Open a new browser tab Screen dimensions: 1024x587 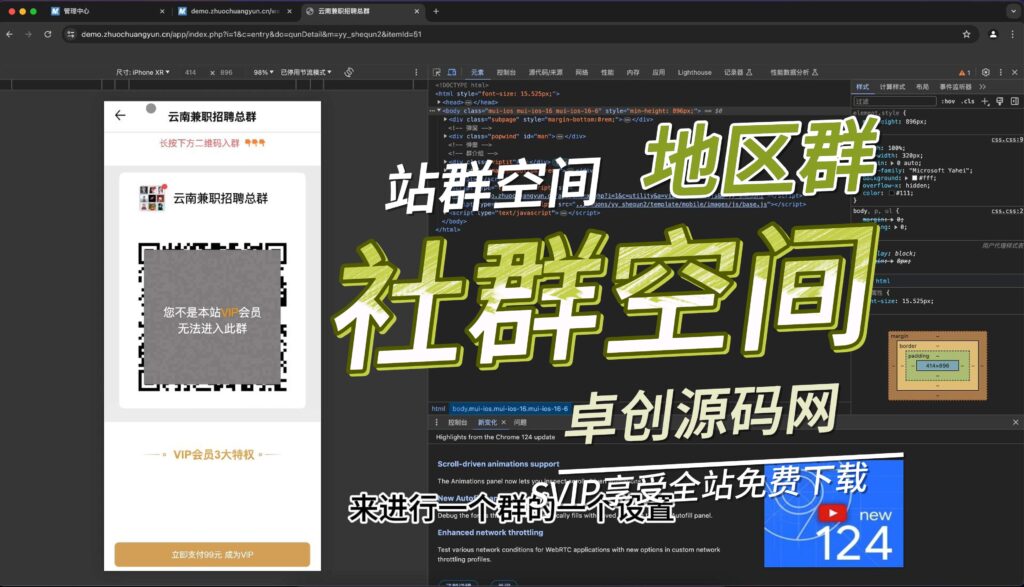(436, 11)
